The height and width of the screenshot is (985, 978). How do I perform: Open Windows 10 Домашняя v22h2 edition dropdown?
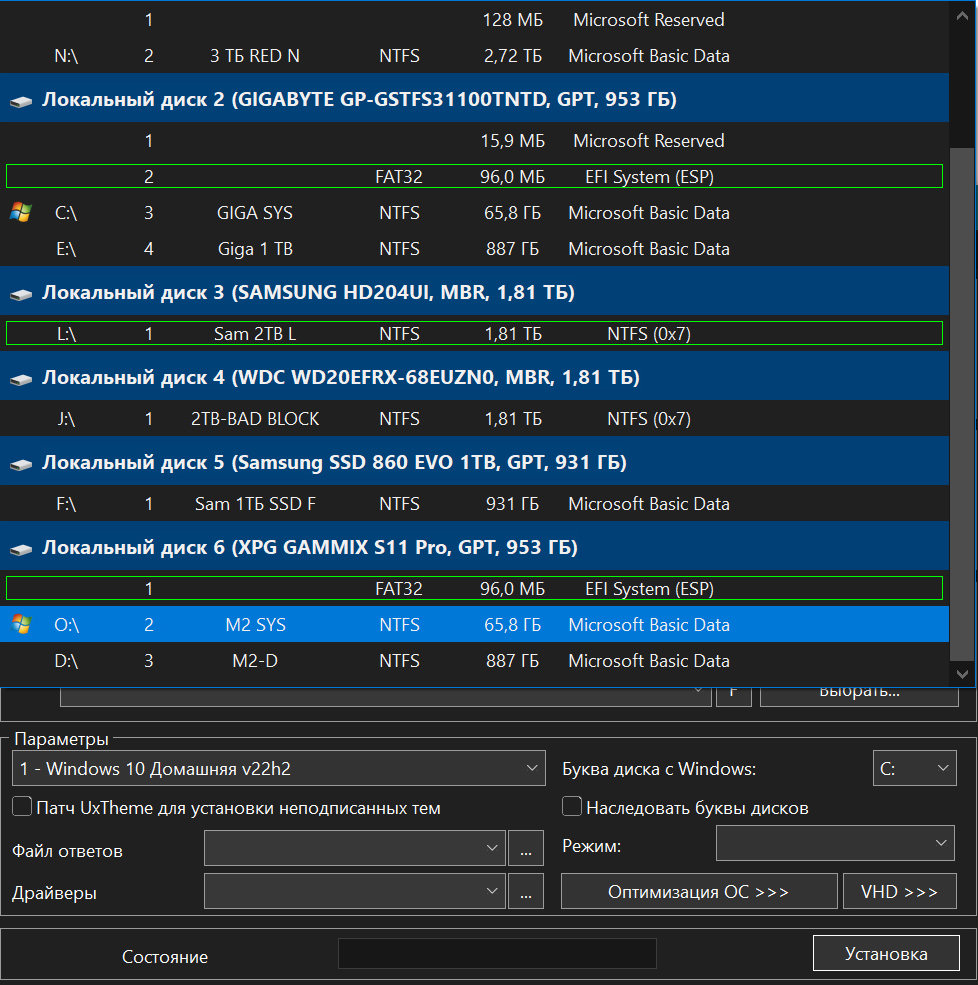click(x=278, y=768)
